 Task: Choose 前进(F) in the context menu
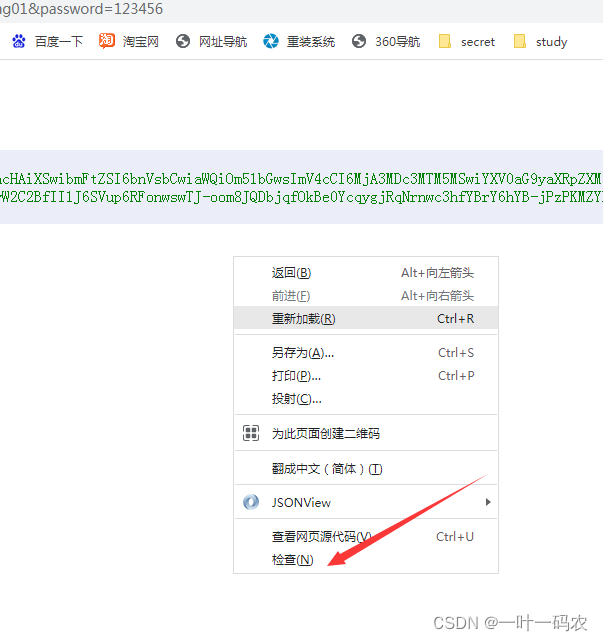pyautogui.click(x=366, y=296)
